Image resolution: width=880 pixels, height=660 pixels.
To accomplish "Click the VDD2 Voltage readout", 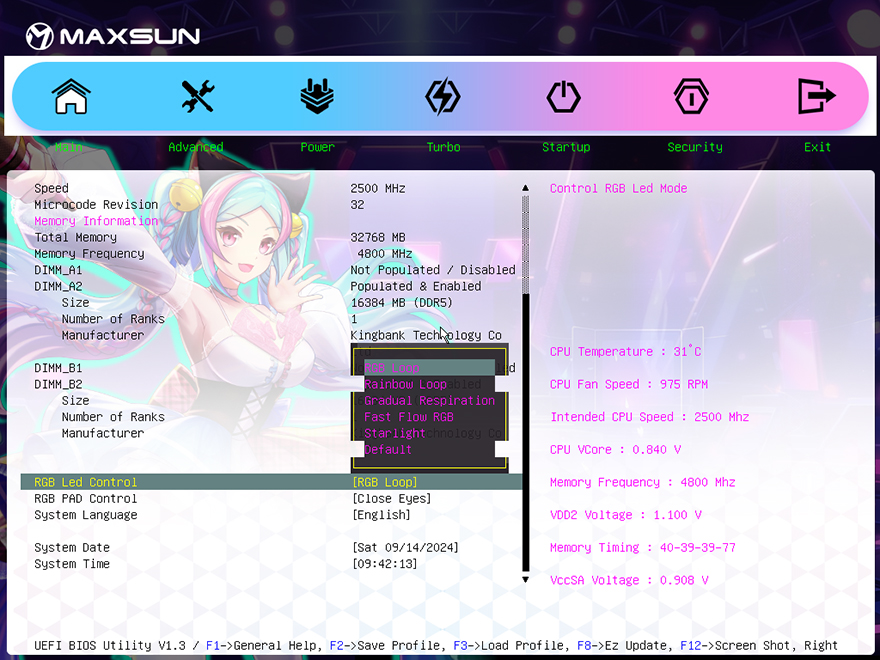I will click(626, 515).
